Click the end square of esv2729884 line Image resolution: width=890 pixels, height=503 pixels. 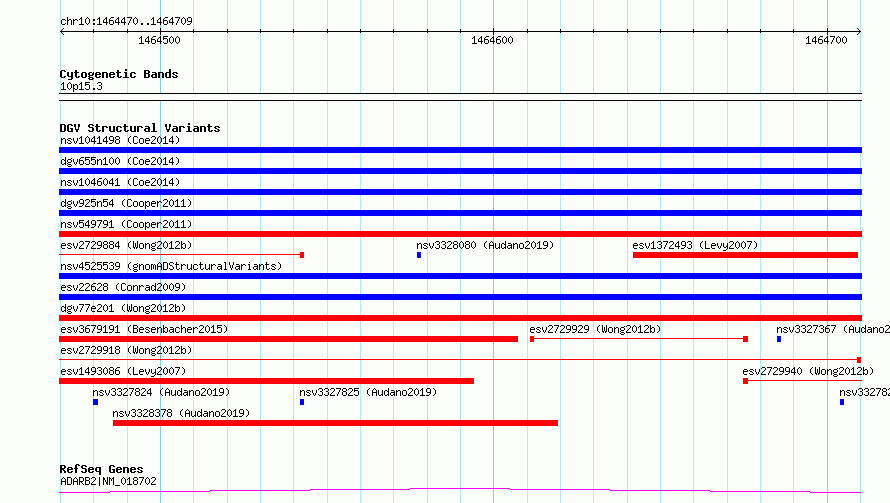[302, 255]
